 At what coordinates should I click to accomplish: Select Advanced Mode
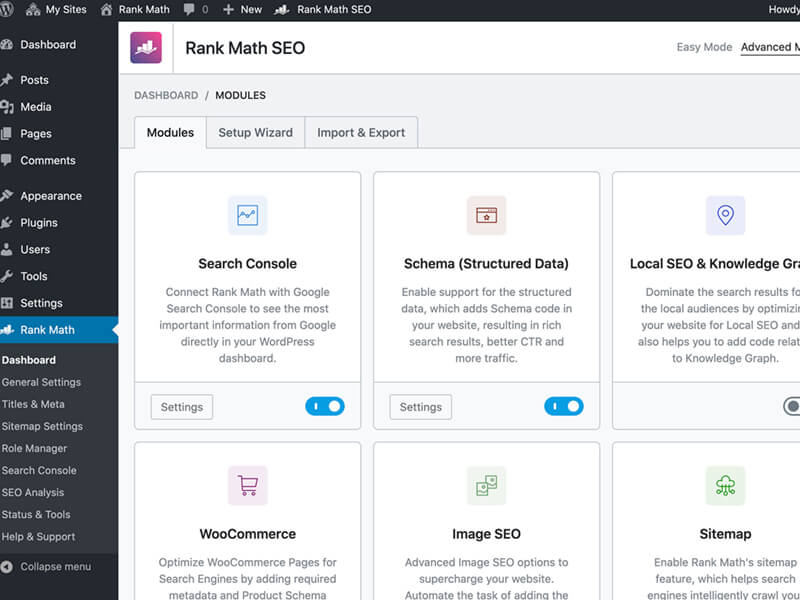(770, 47)
